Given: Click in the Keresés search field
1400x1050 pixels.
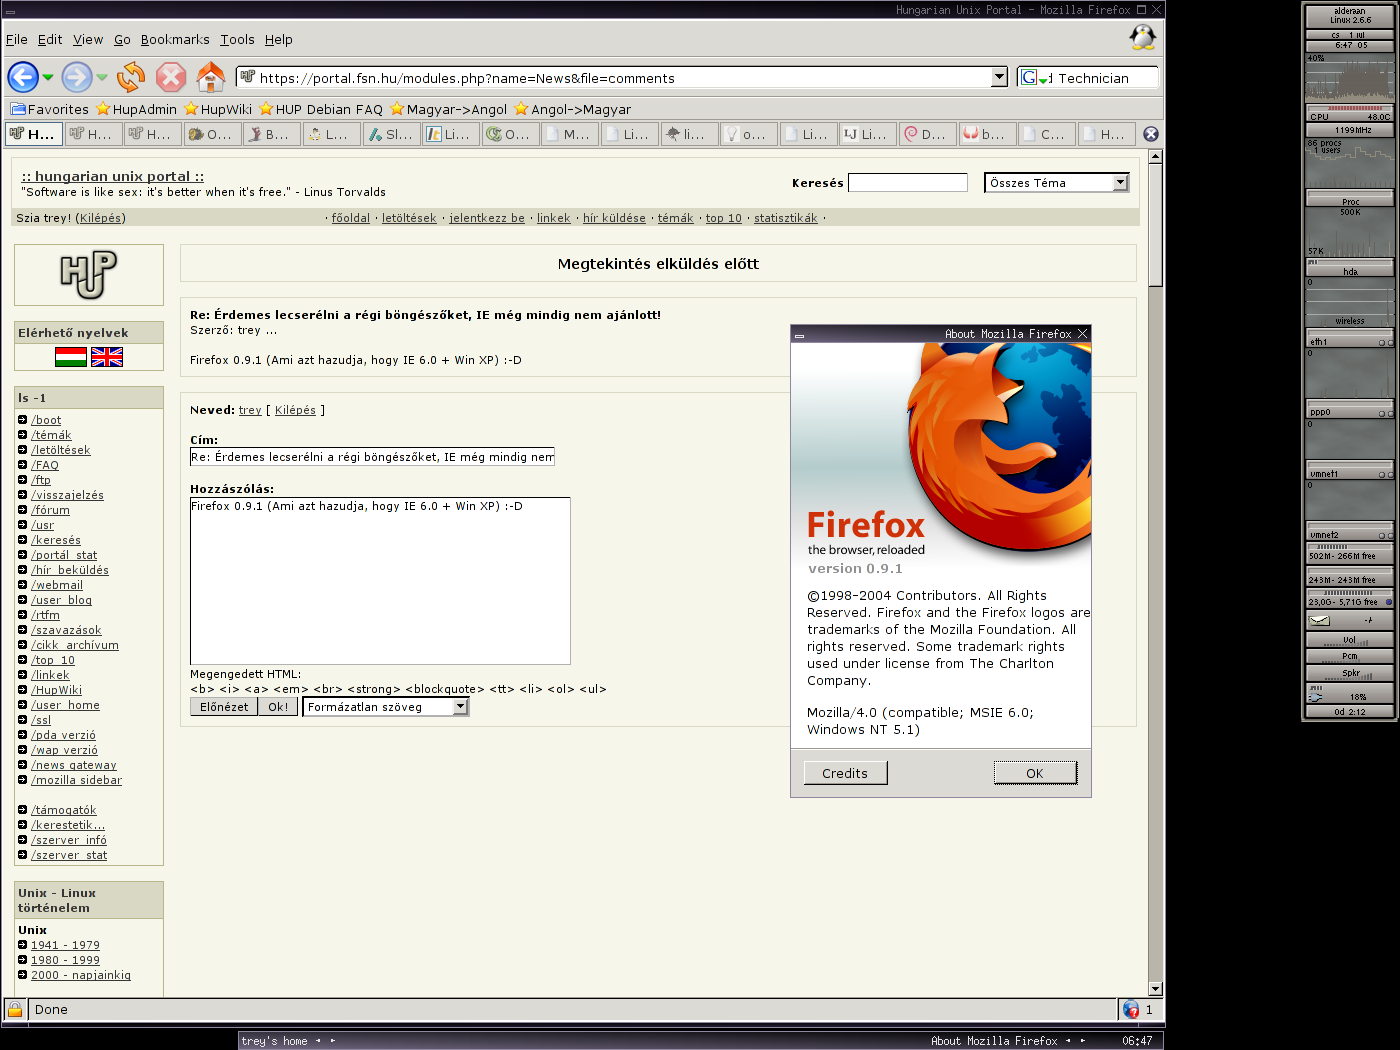Looking at the screenshot, I should coord(908,182).
